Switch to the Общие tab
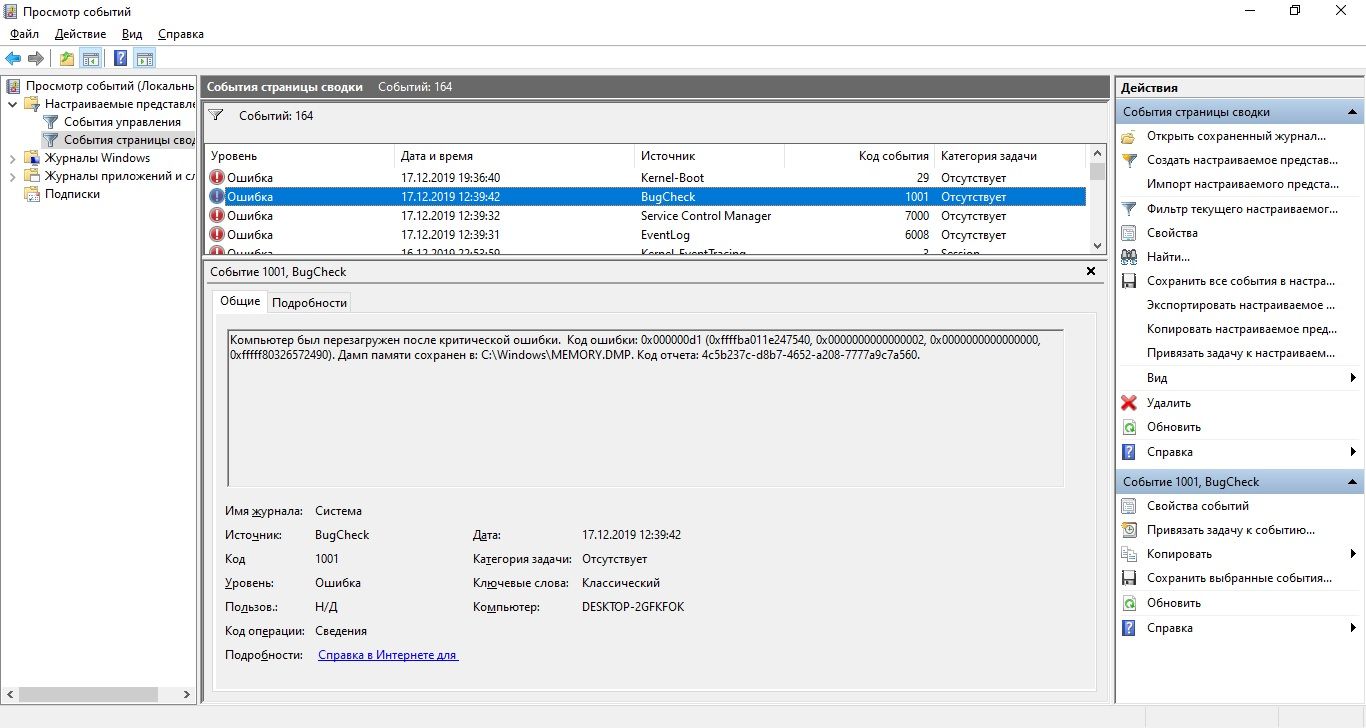The height and width of the screenshot is (728, 1366). point(240,301)
